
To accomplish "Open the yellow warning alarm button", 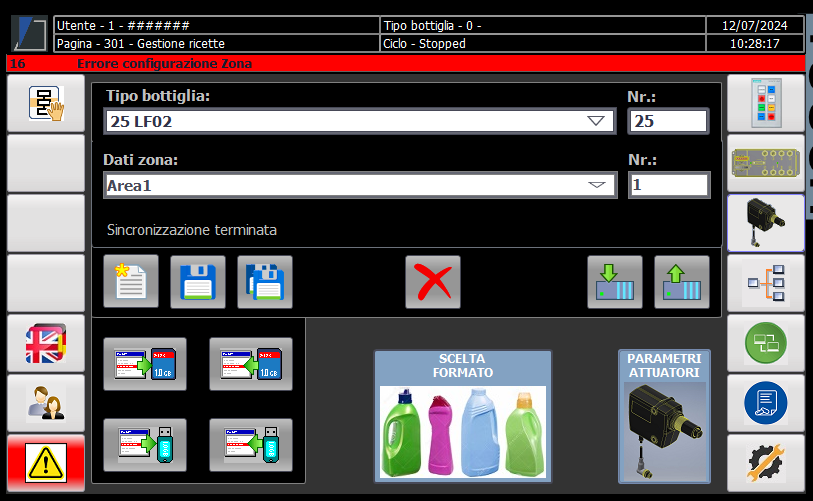I will (x=46, y=463).
